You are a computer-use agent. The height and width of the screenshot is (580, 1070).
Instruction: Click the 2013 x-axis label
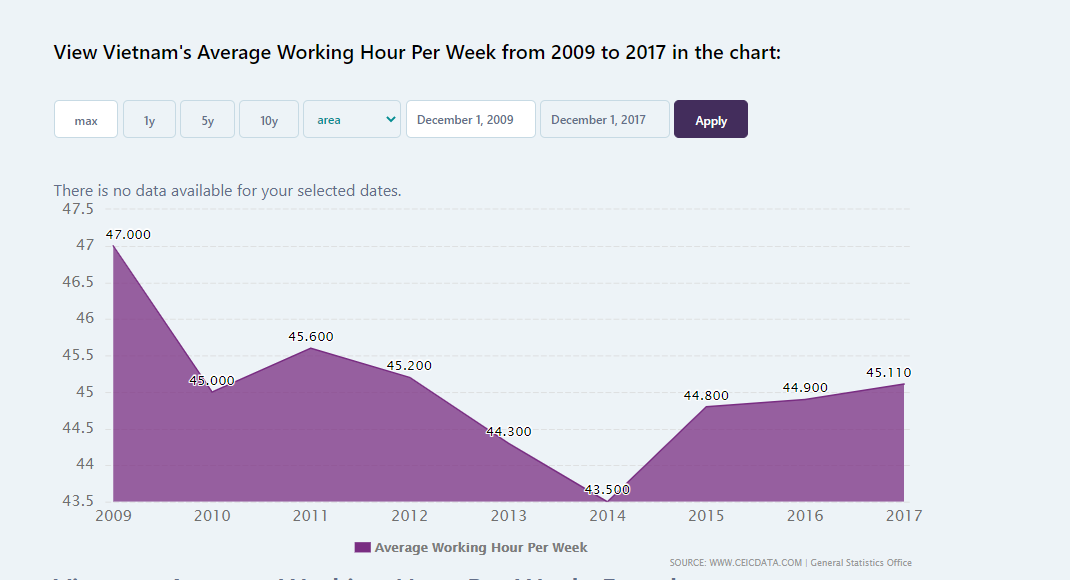508,516
